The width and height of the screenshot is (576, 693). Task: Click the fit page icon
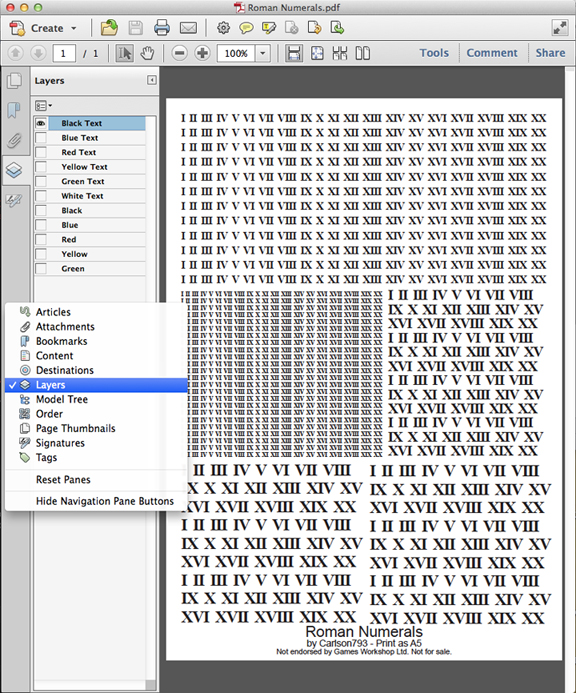(x=317, y=53)
